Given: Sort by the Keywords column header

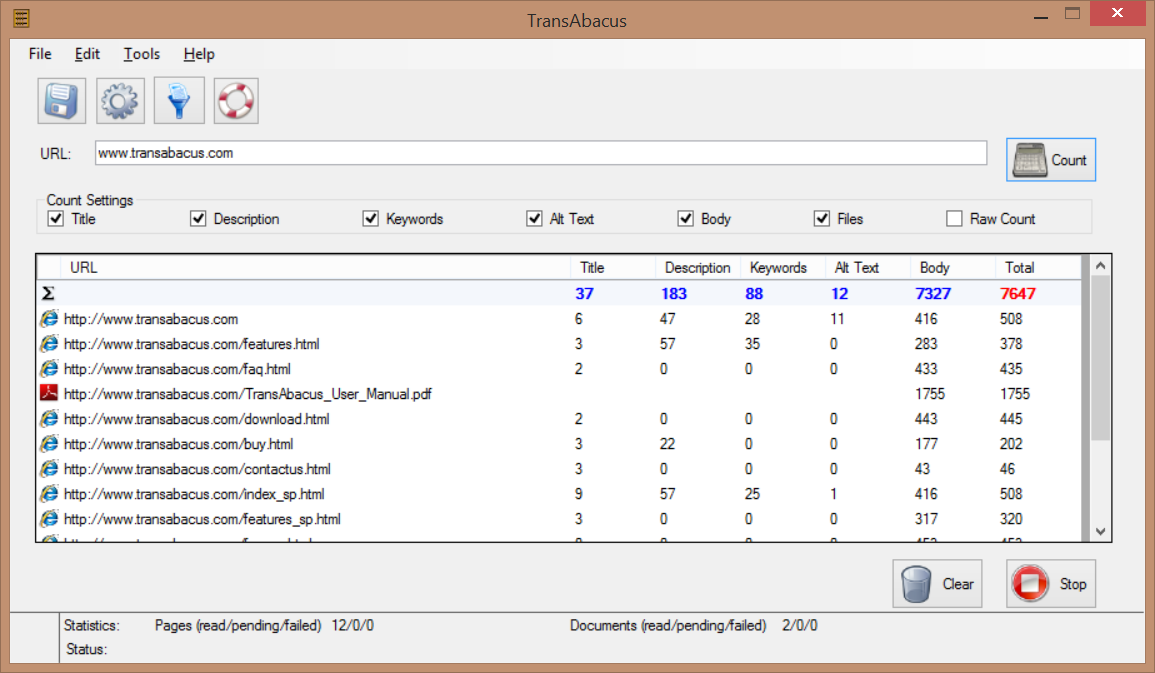Looking at the screenshot, I should pyautogui.click(x=782, y=267).
